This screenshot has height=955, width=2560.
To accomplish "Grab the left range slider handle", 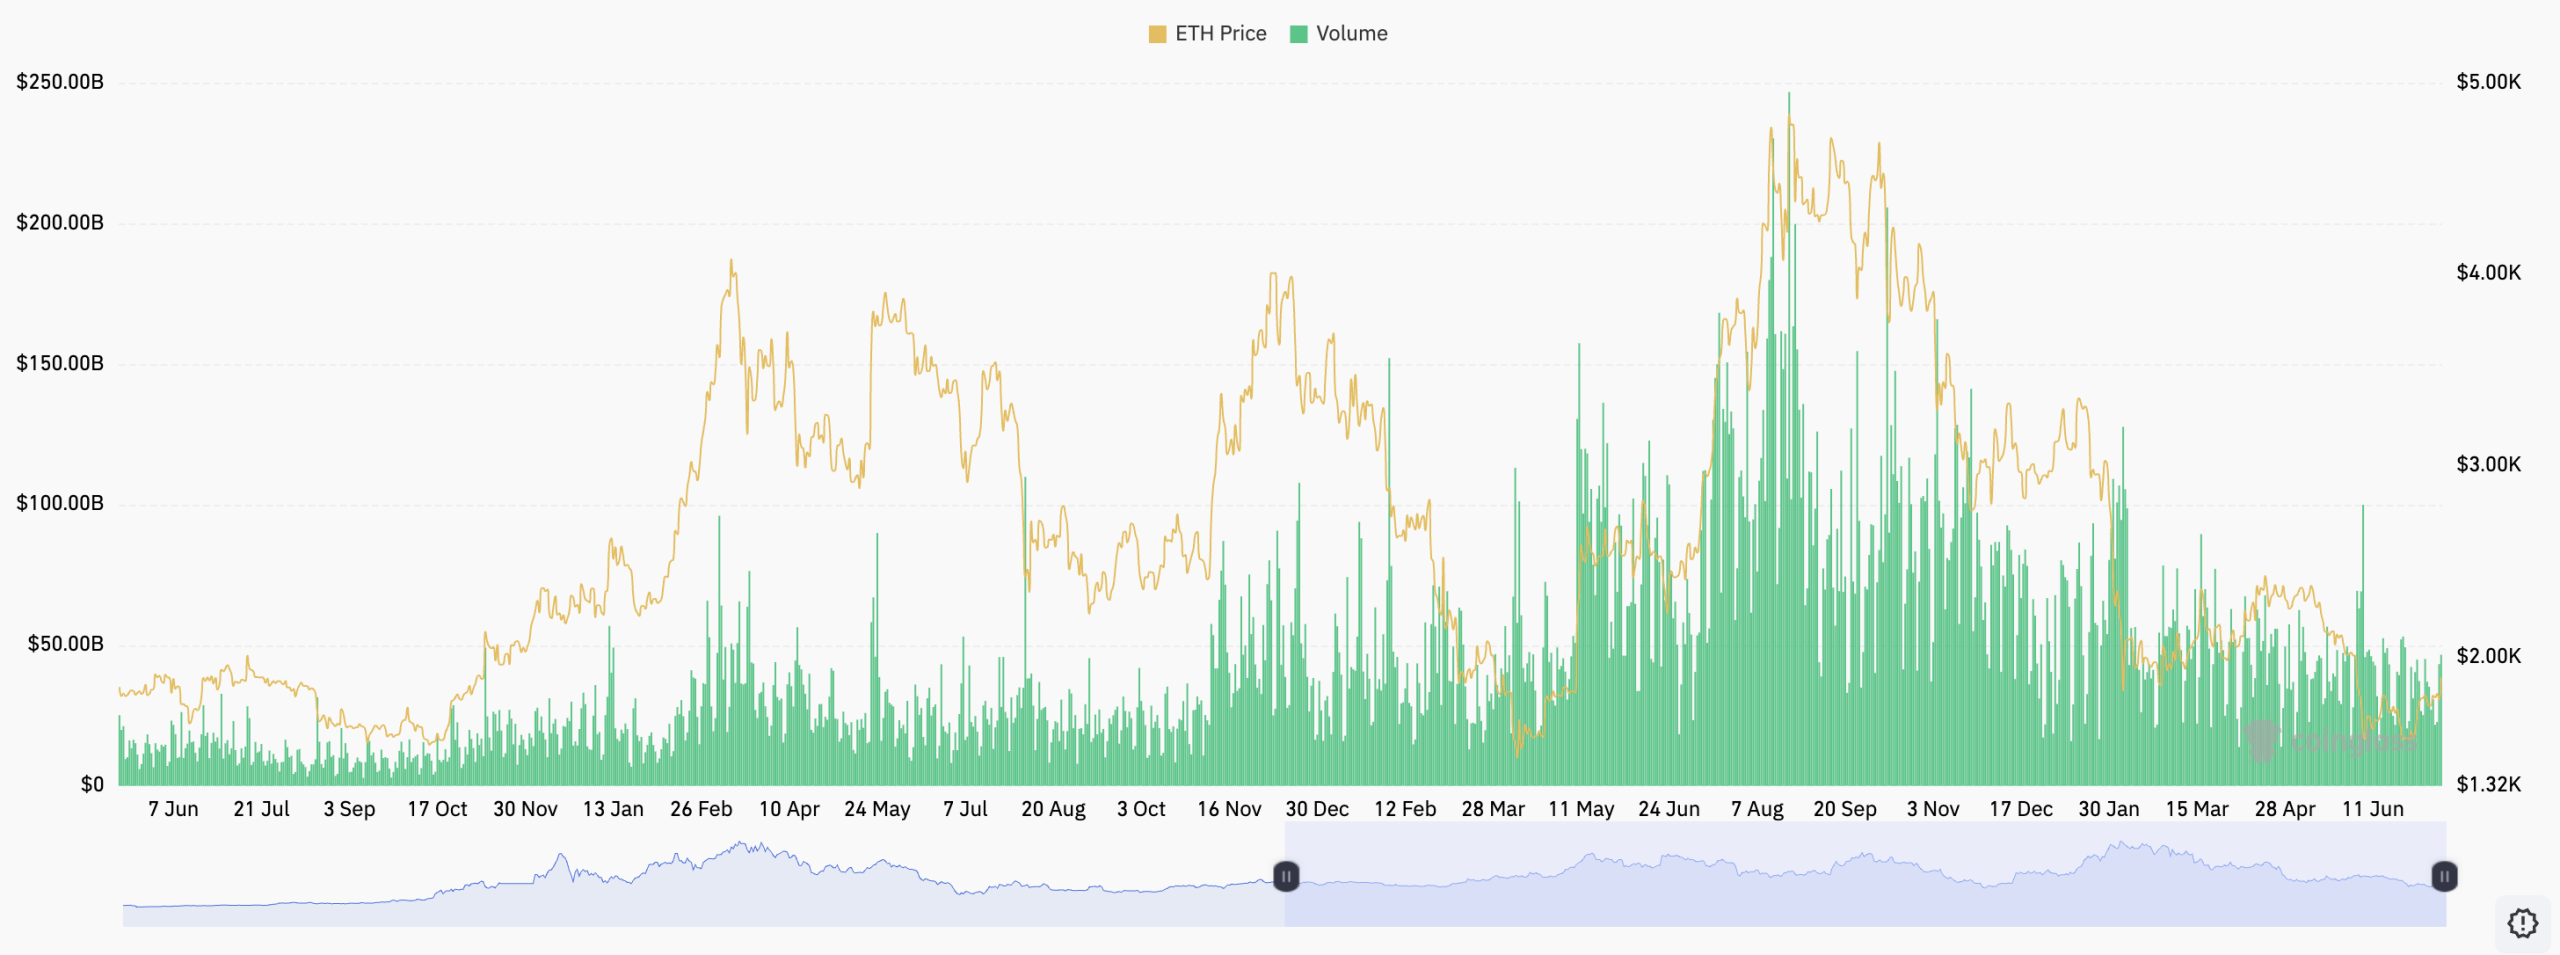I will click(1286, 876).
